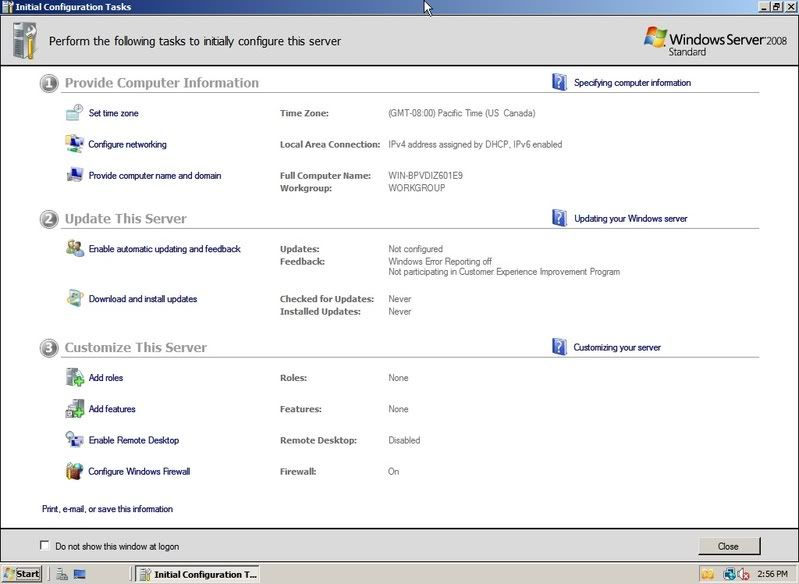Screen dimensions: 799x584
Task: Open Provide computer name and domain link
Action: click(x=155, y=175)
